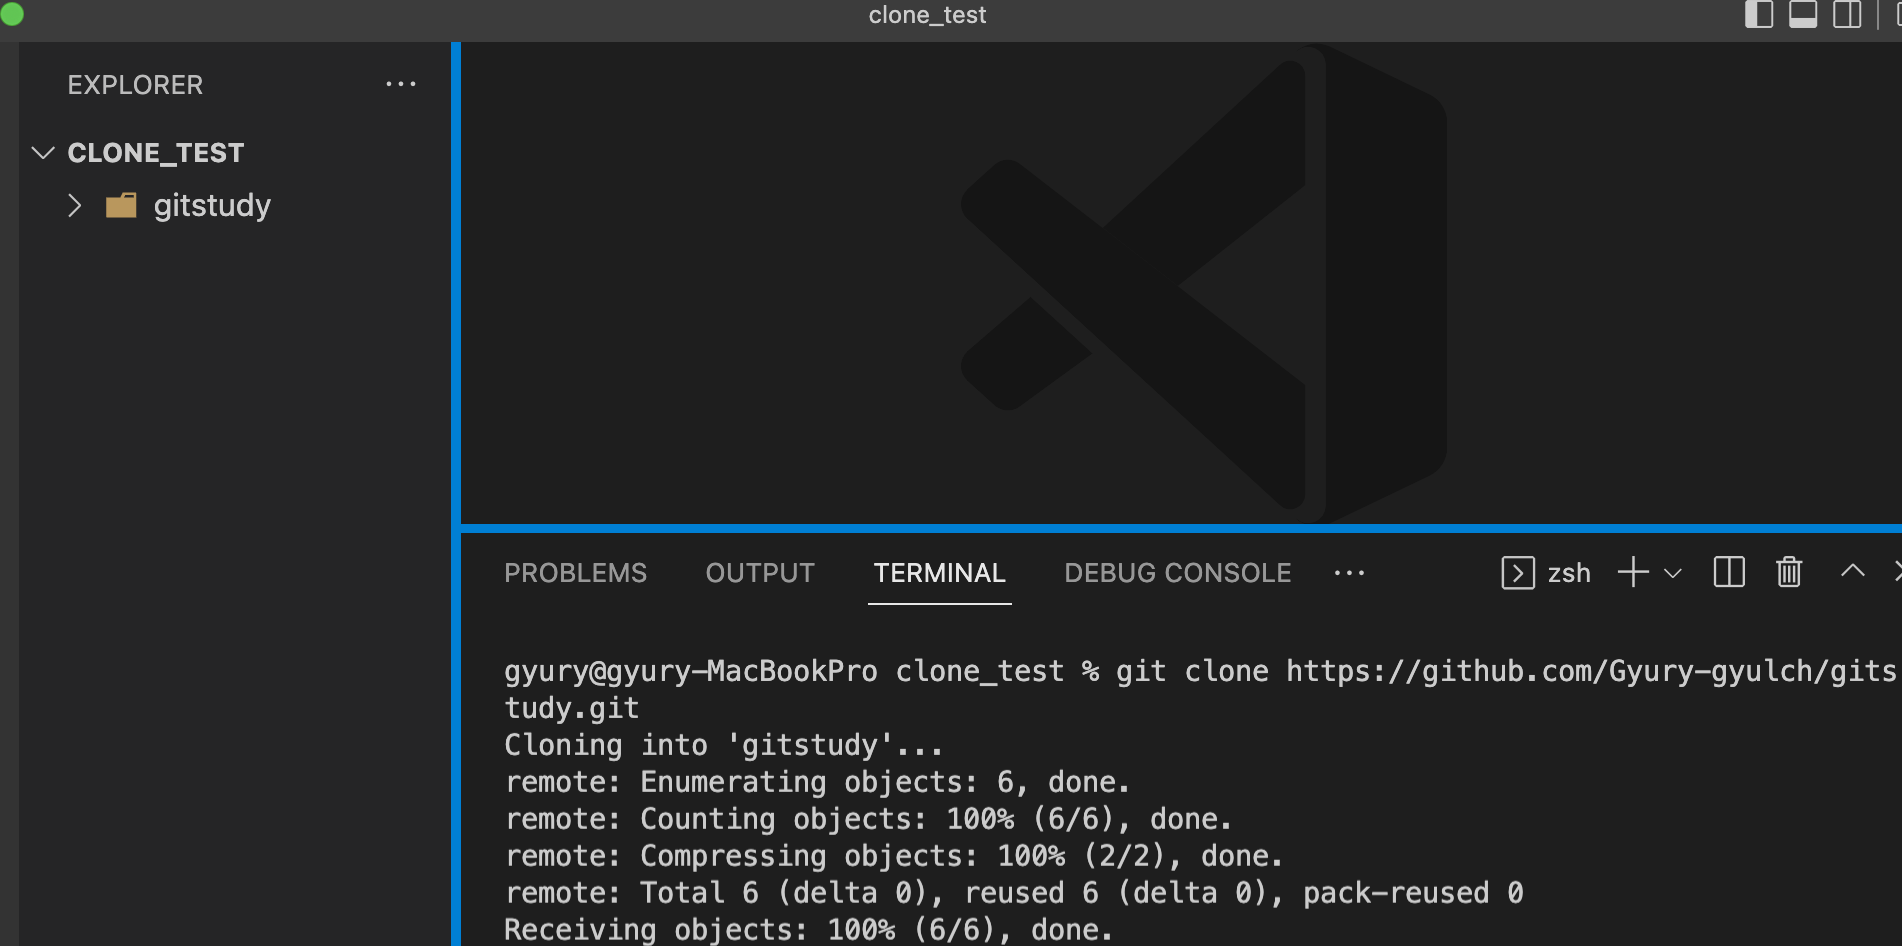Click the "Compressing objects: 100% (2/2)" line

click(893, 856)
